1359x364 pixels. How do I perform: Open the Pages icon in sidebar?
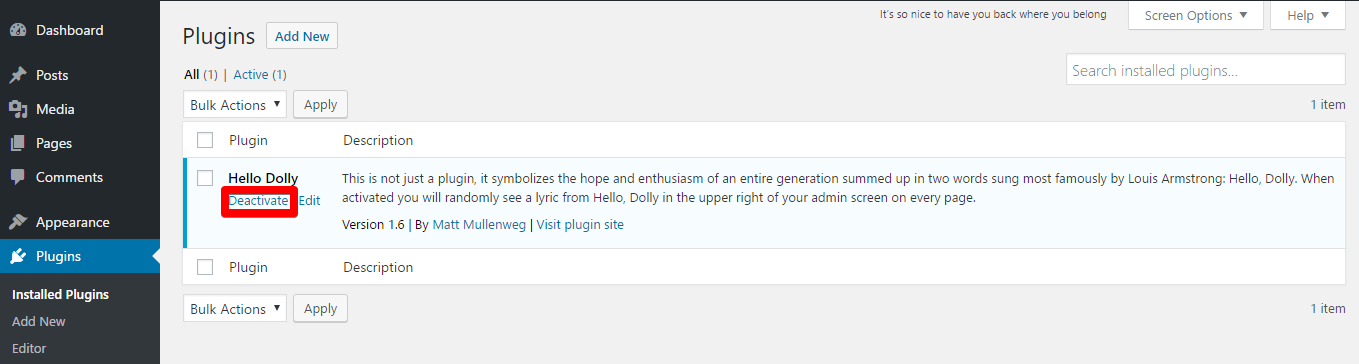[x=18, y=143]
